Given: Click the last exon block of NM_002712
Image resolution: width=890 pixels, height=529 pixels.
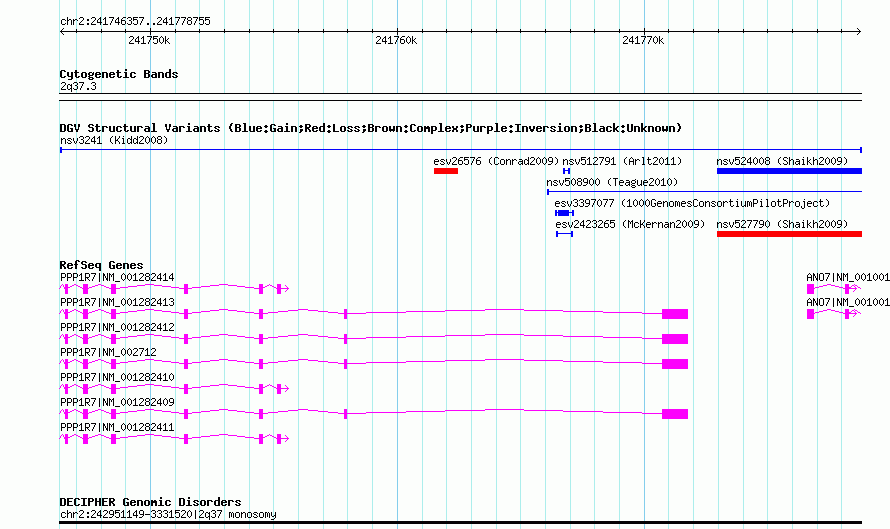Looking at the screenshot, I should click(675, 364).
